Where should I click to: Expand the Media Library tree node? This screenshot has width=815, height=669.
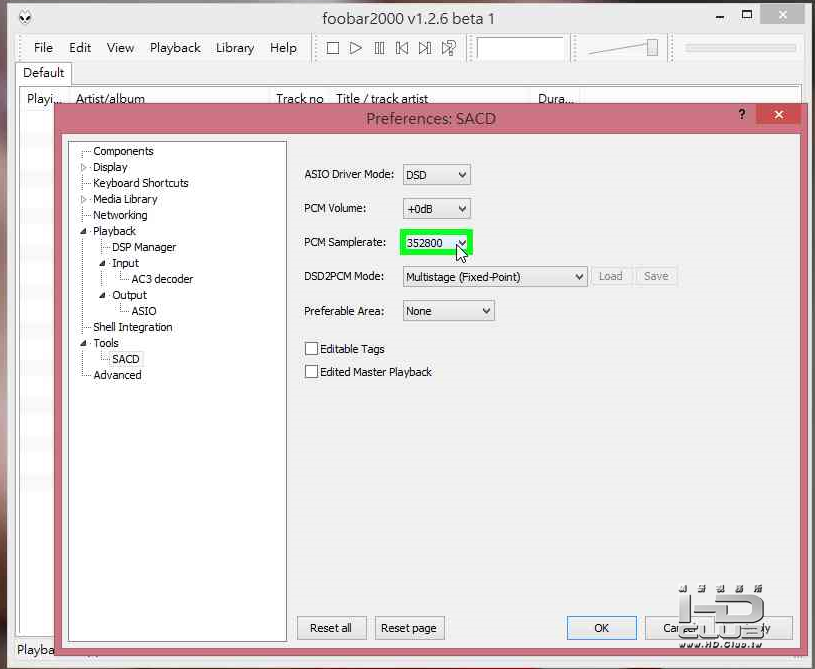[83, 199]
